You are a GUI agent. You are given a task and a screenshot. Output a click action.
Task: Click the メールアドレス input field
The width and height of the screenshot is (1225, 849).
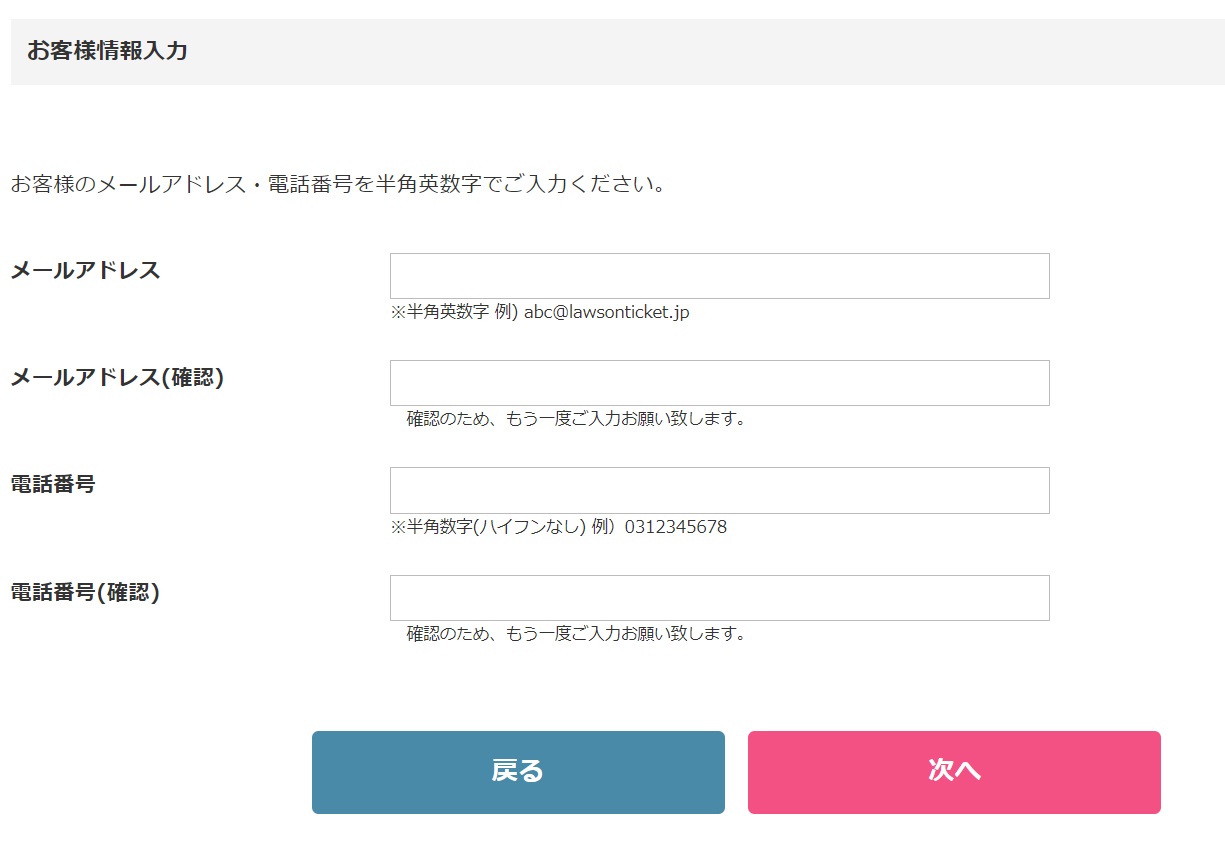pos(719,276)
